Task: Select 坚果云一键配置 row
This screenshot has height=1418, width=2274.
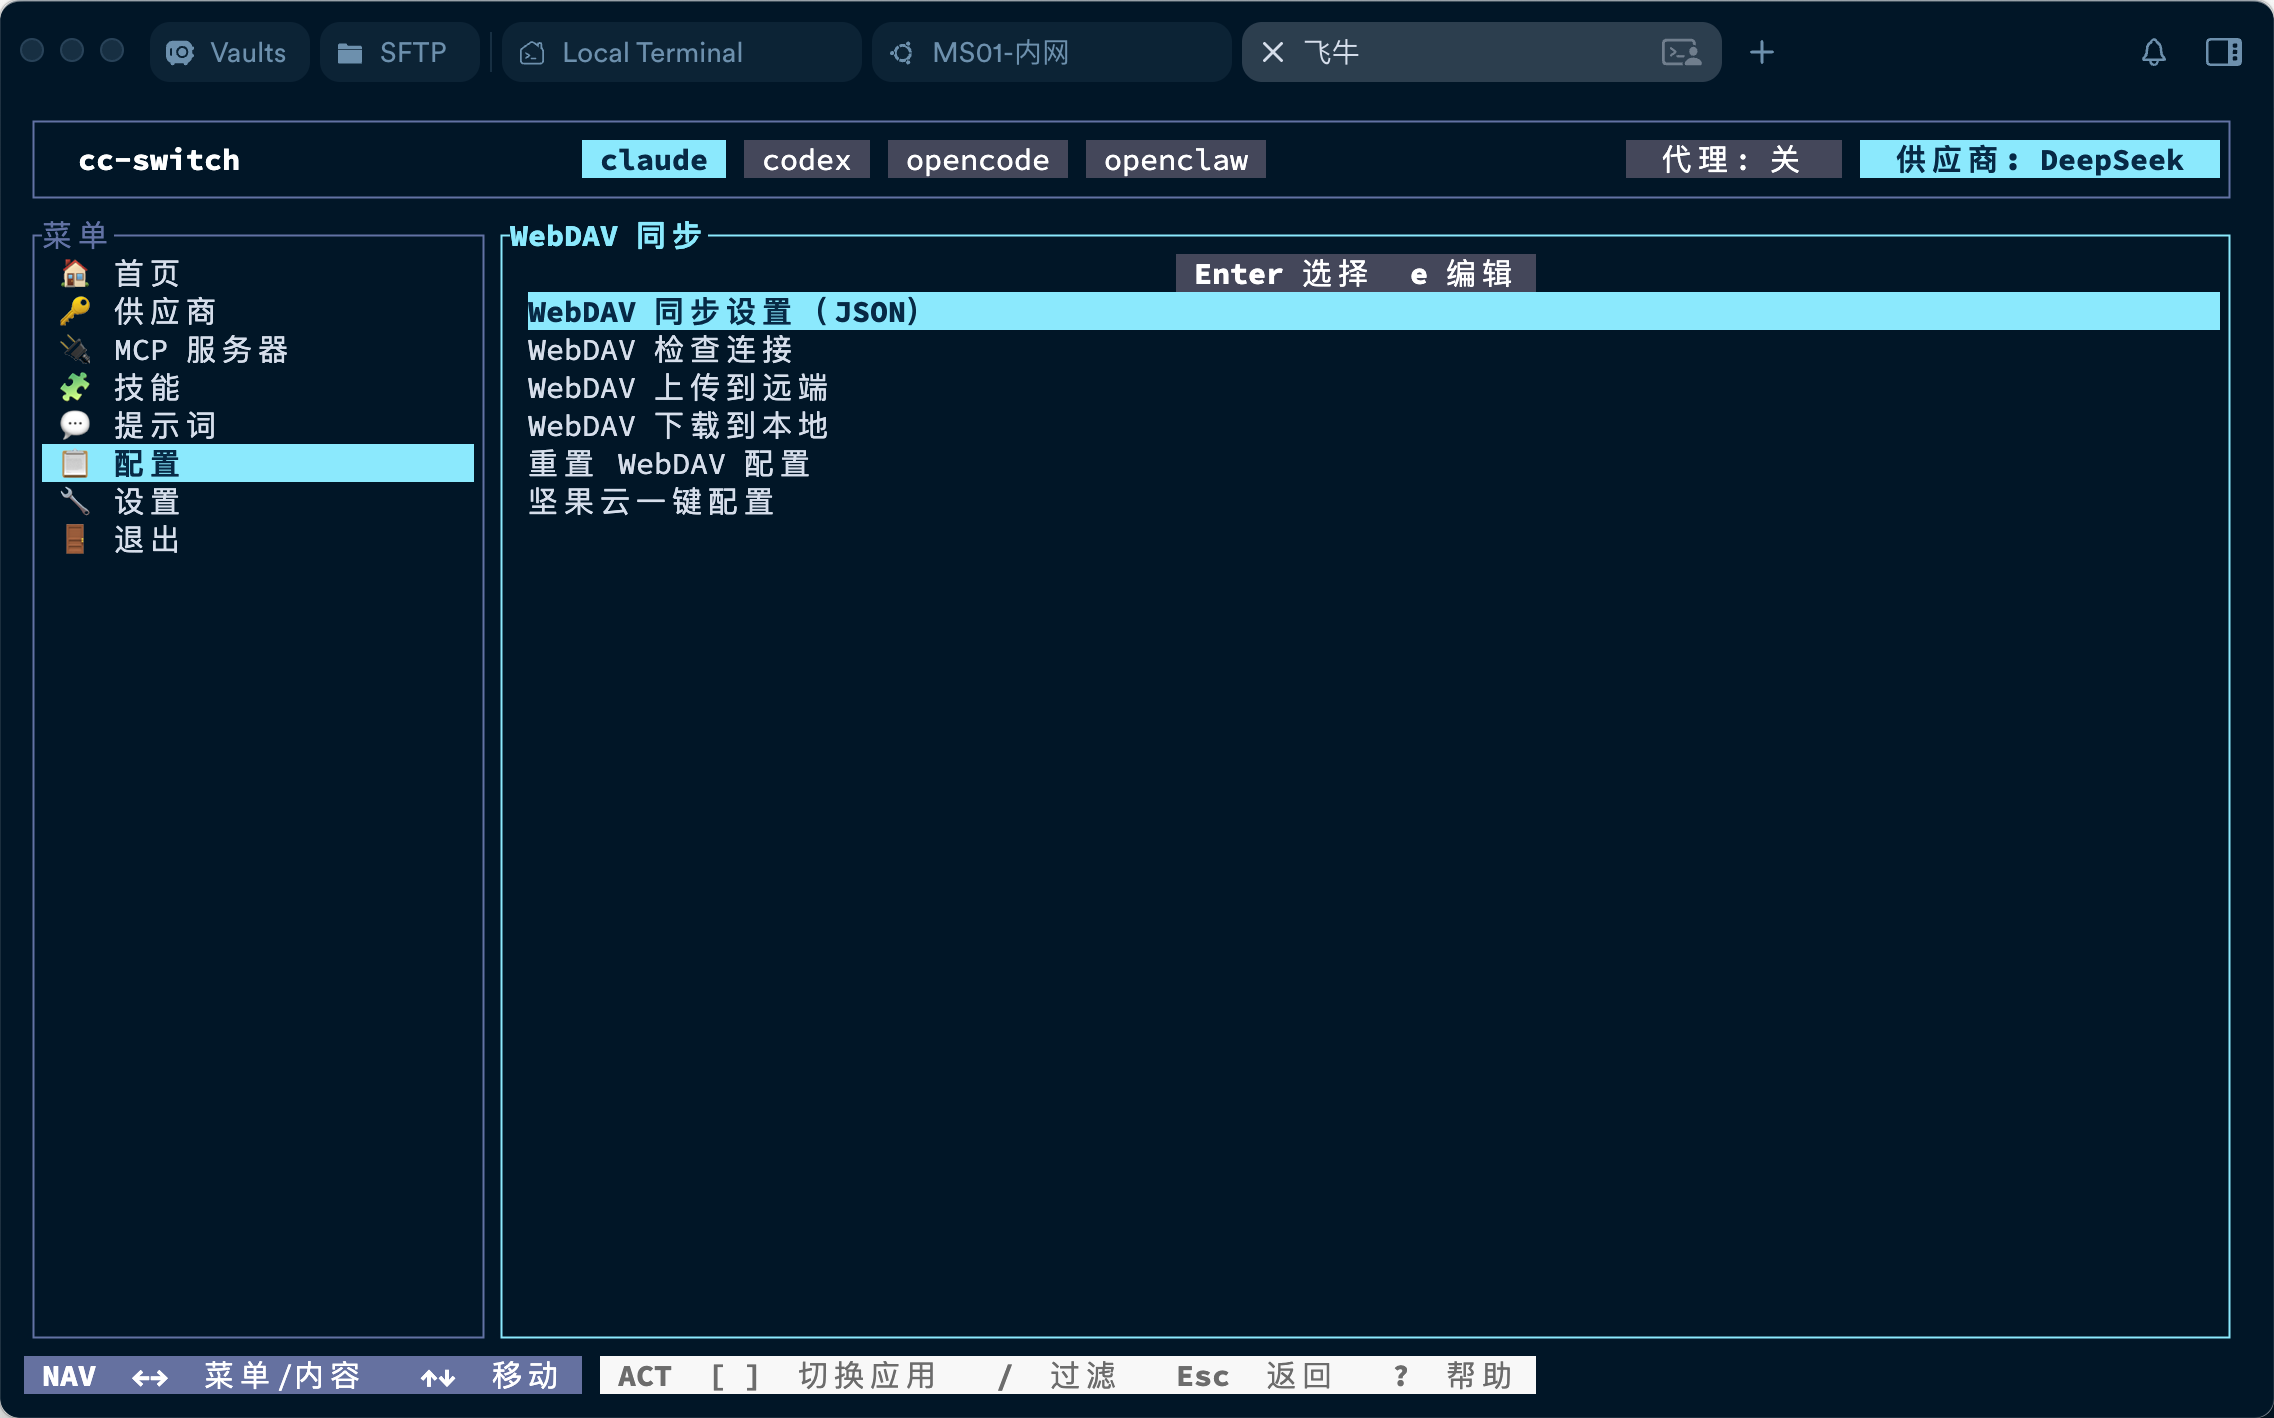Action: 1373,501
